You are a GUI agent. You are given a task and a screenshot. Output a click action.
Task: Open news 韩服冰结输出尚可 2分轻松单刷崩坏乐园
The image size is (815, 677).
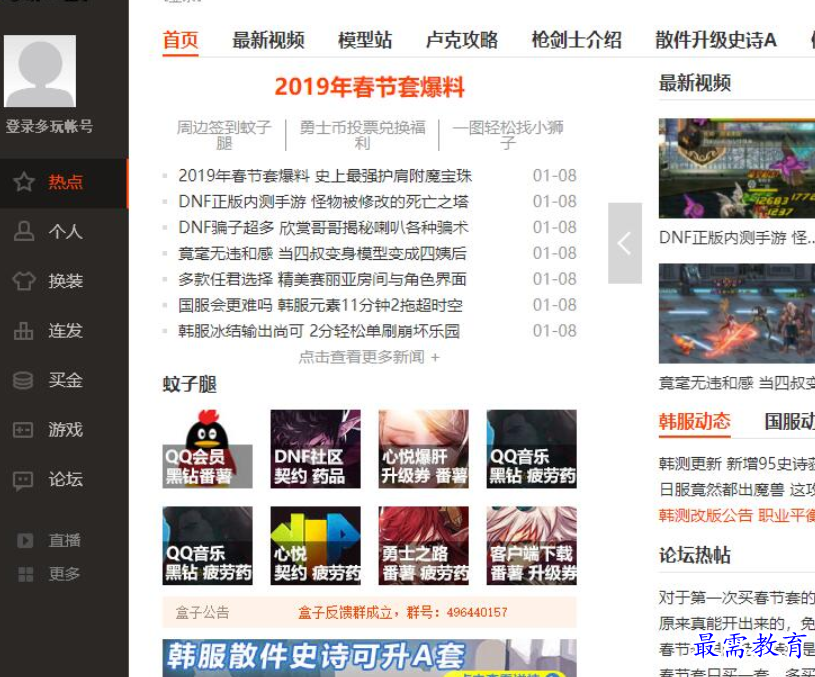[x=319, y=331]
